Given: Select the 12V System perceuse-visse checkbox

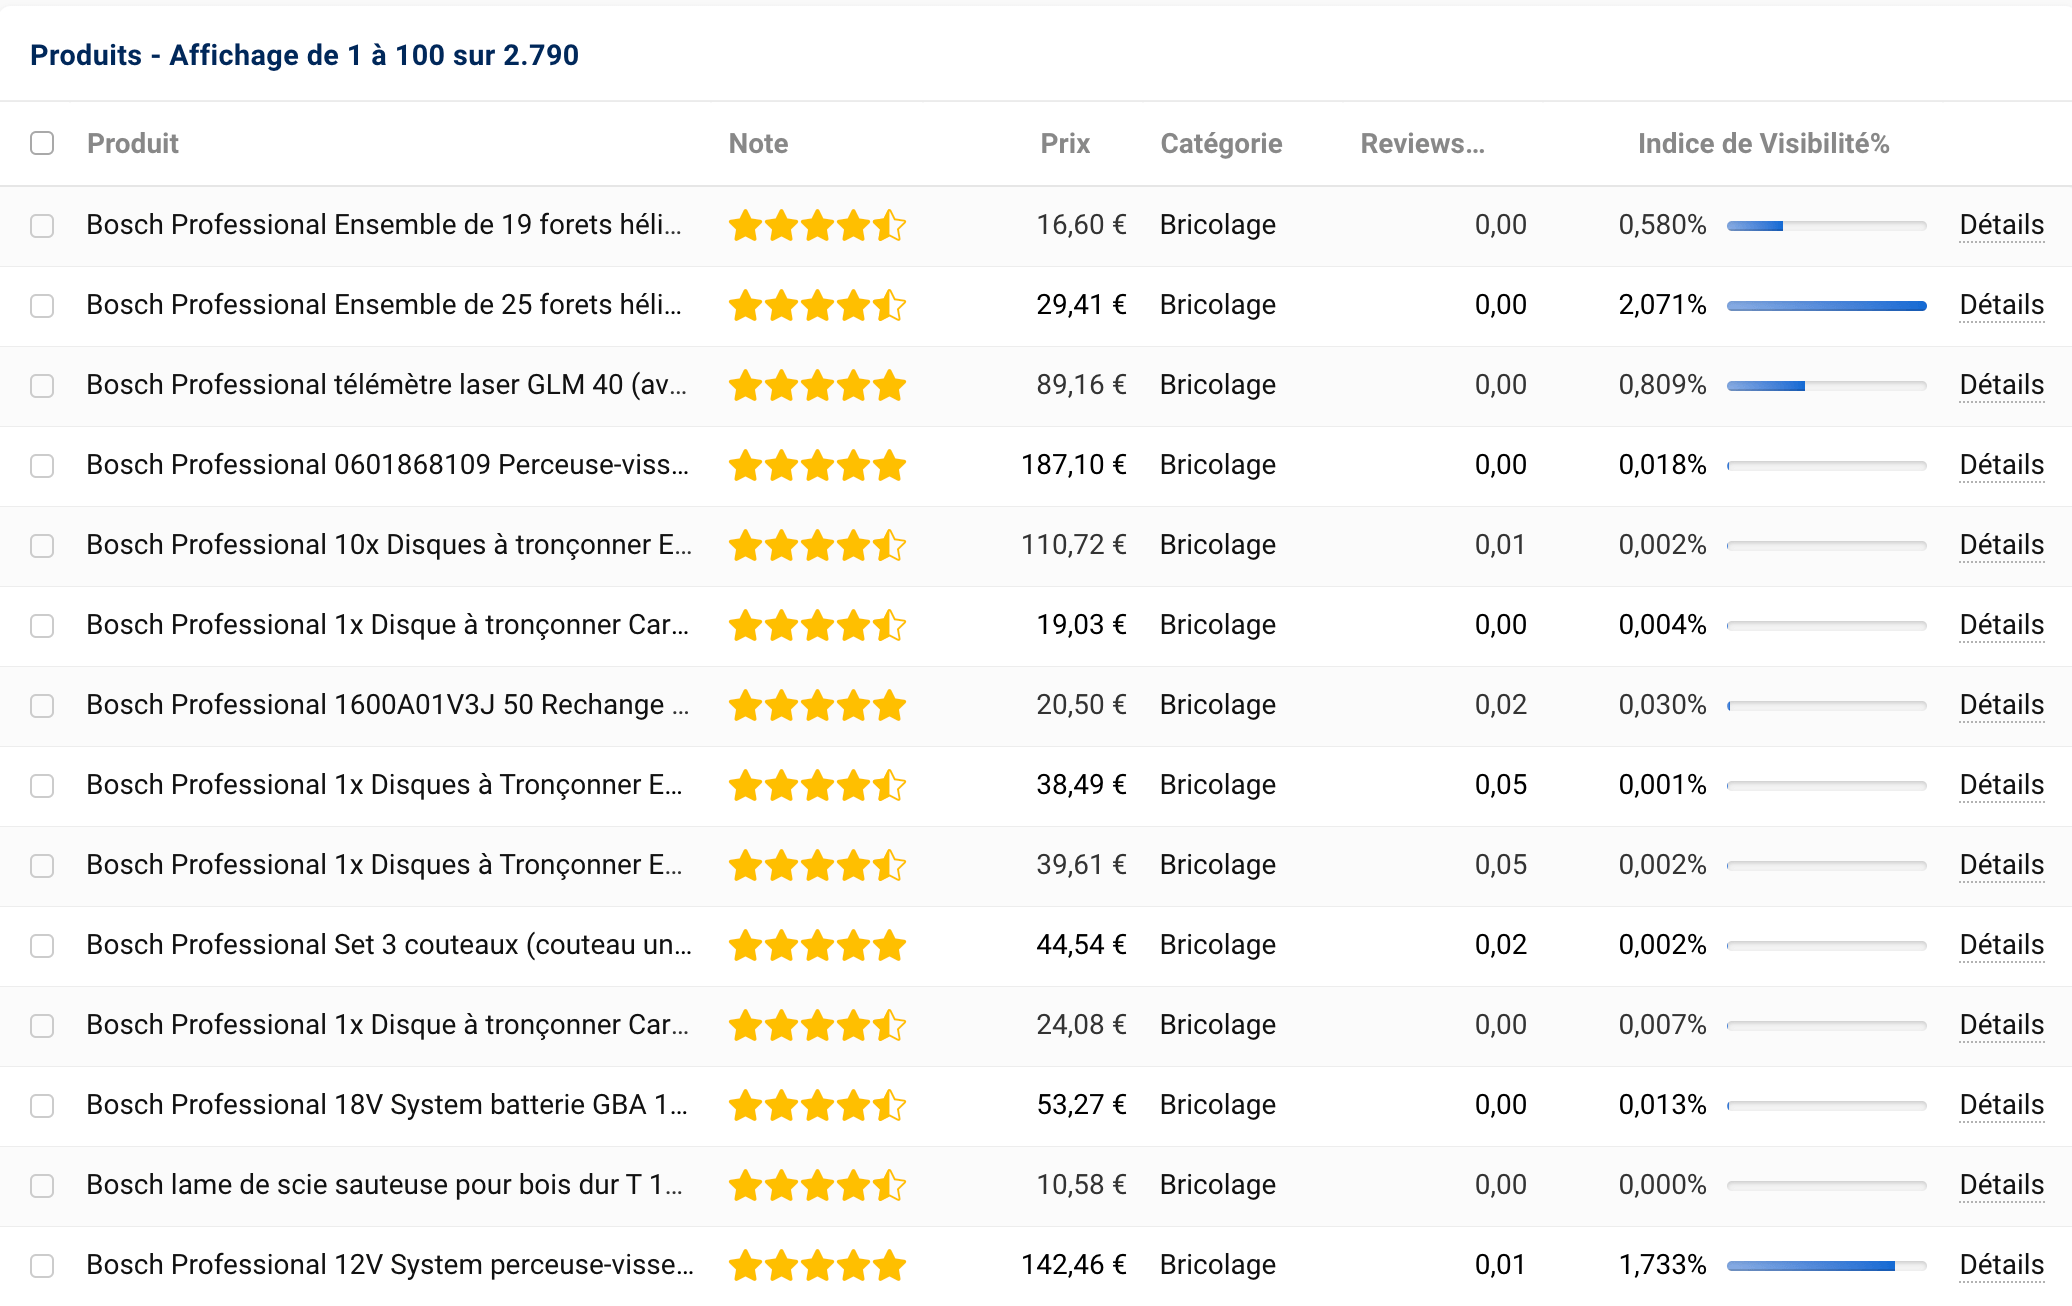Looking at the screenshot, I should (x=42, y=1266).
